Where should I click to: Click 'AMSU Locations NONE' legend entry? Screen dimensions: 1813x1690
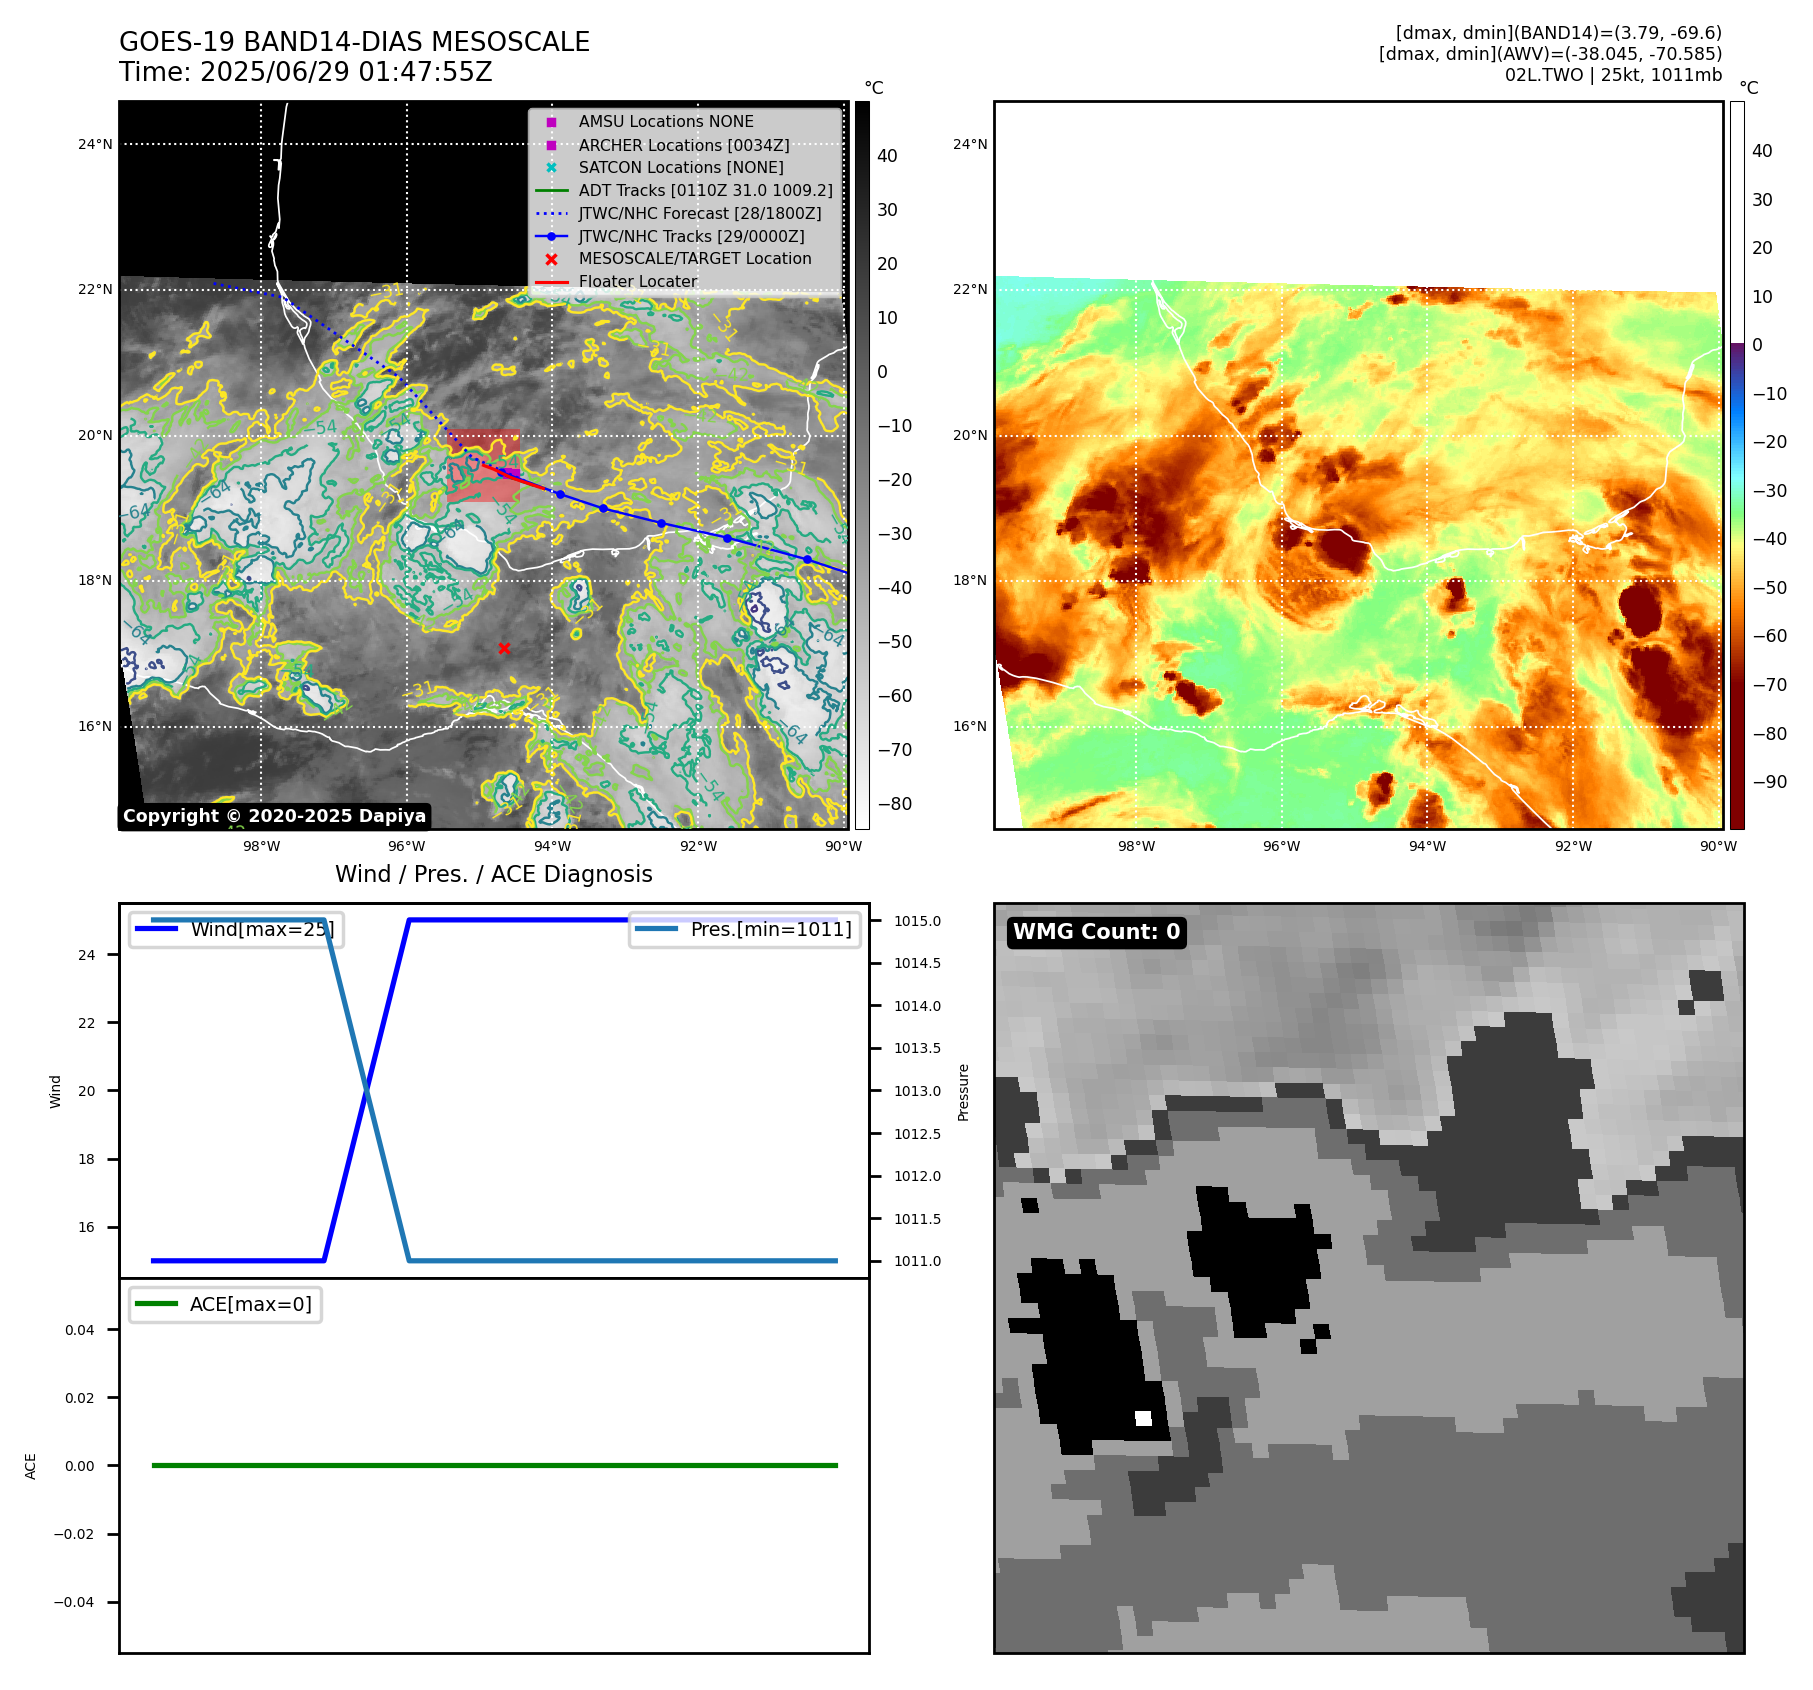[x=666, y=121]
